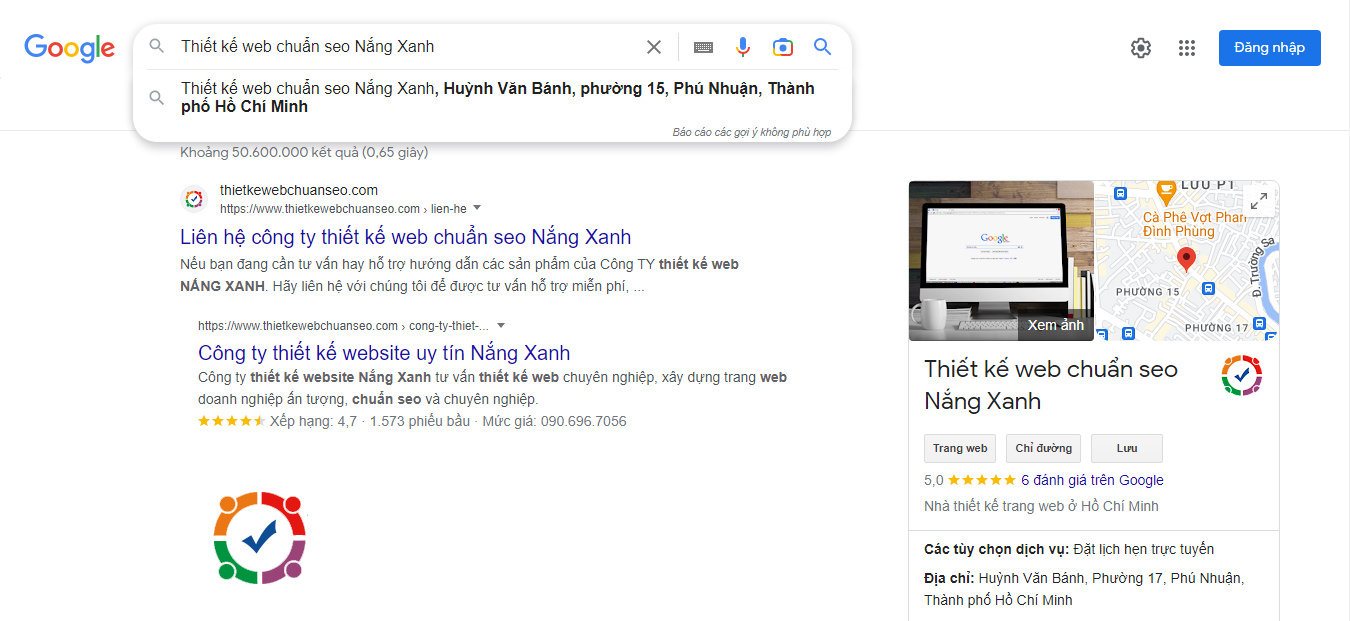Click Đặt lịch hẹn trực tuyến text
This screenshot has height=621, width=1350.
tap(1143, 549)
